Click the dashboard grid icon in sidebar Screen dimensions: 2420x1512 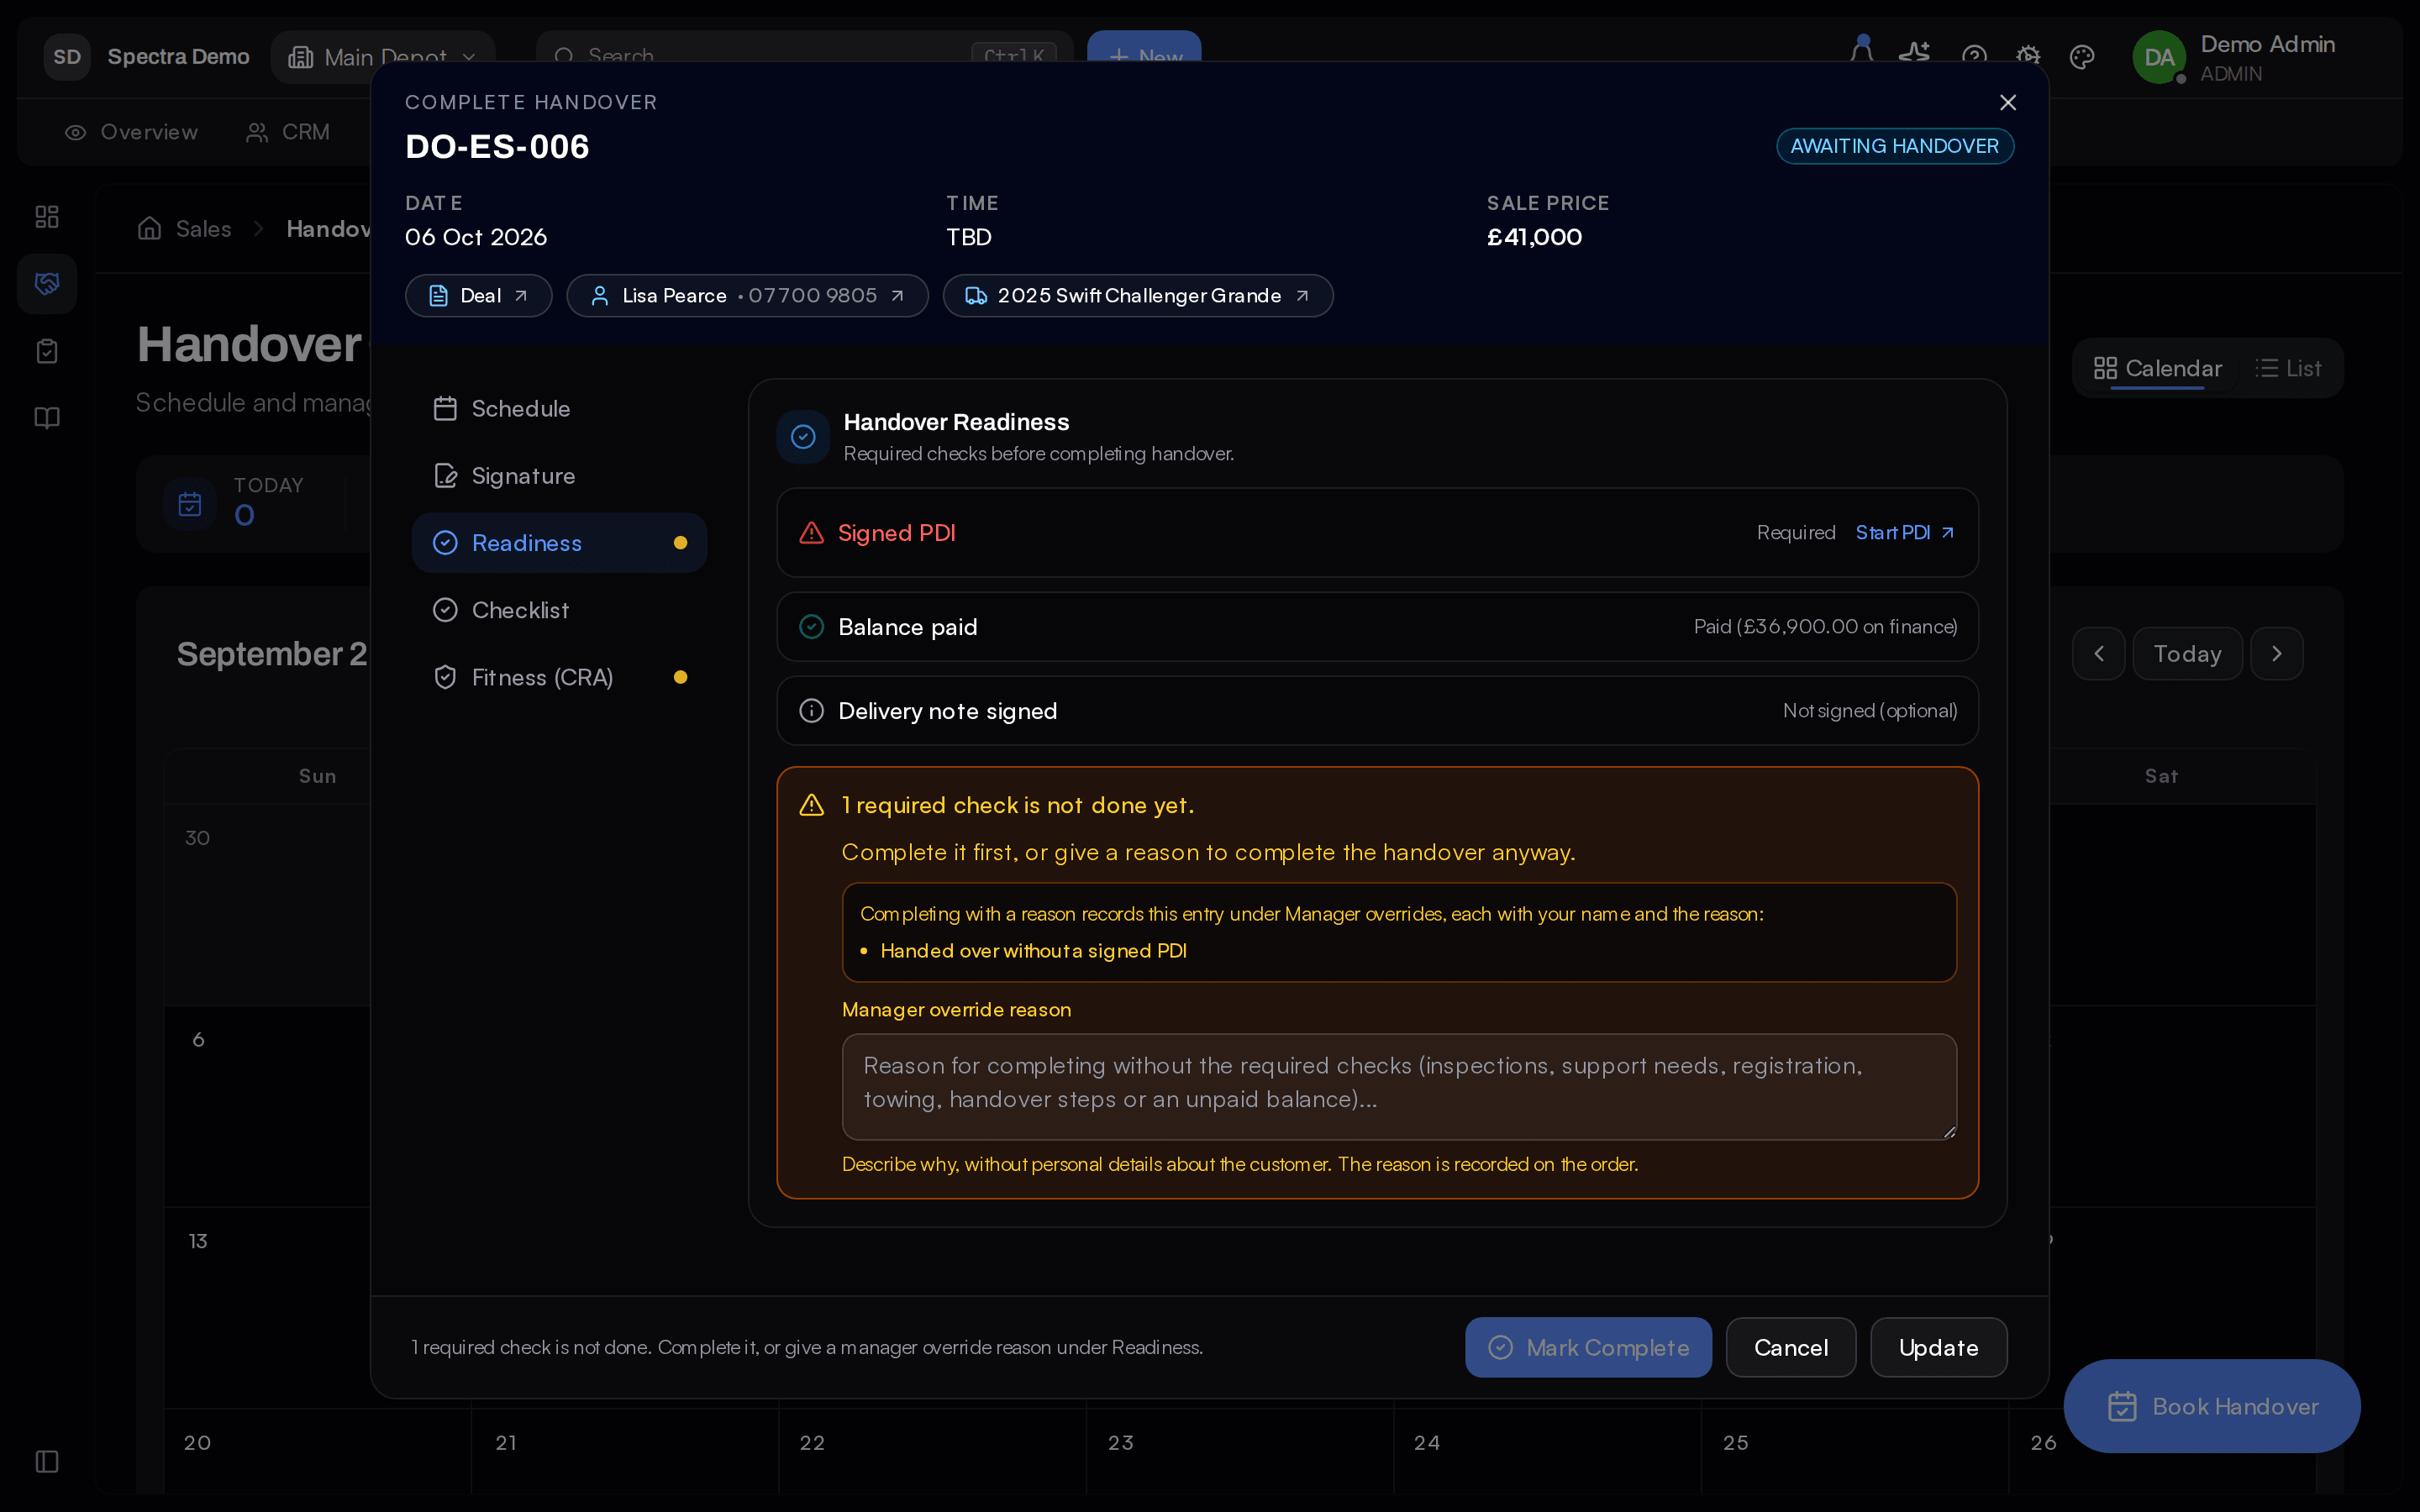tap(47, 217)
